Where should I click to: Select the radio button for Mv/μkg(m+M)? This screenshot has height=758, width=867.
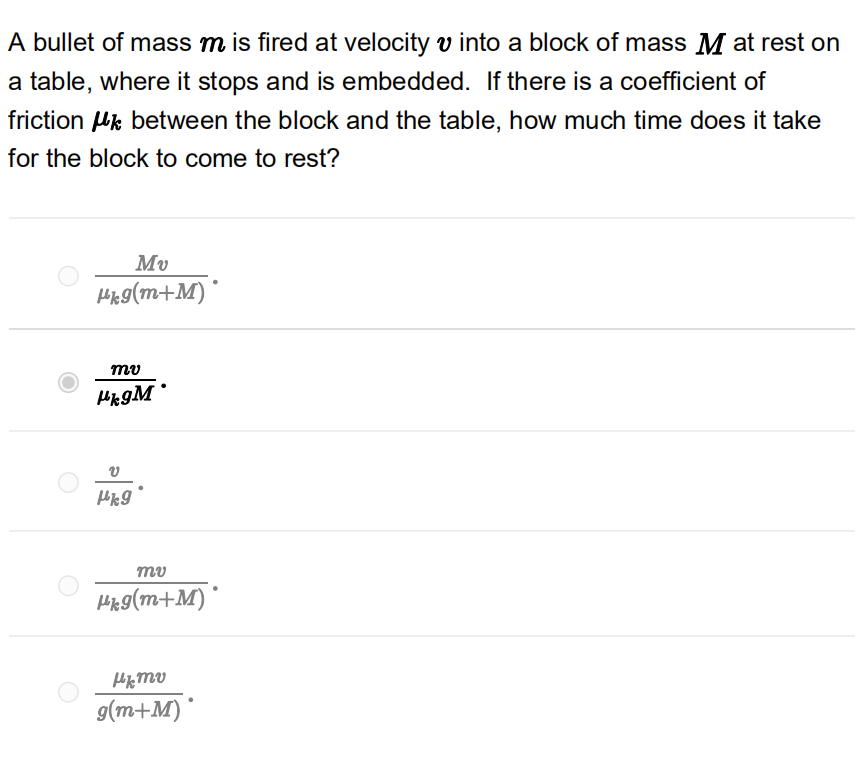pos(68,275)
